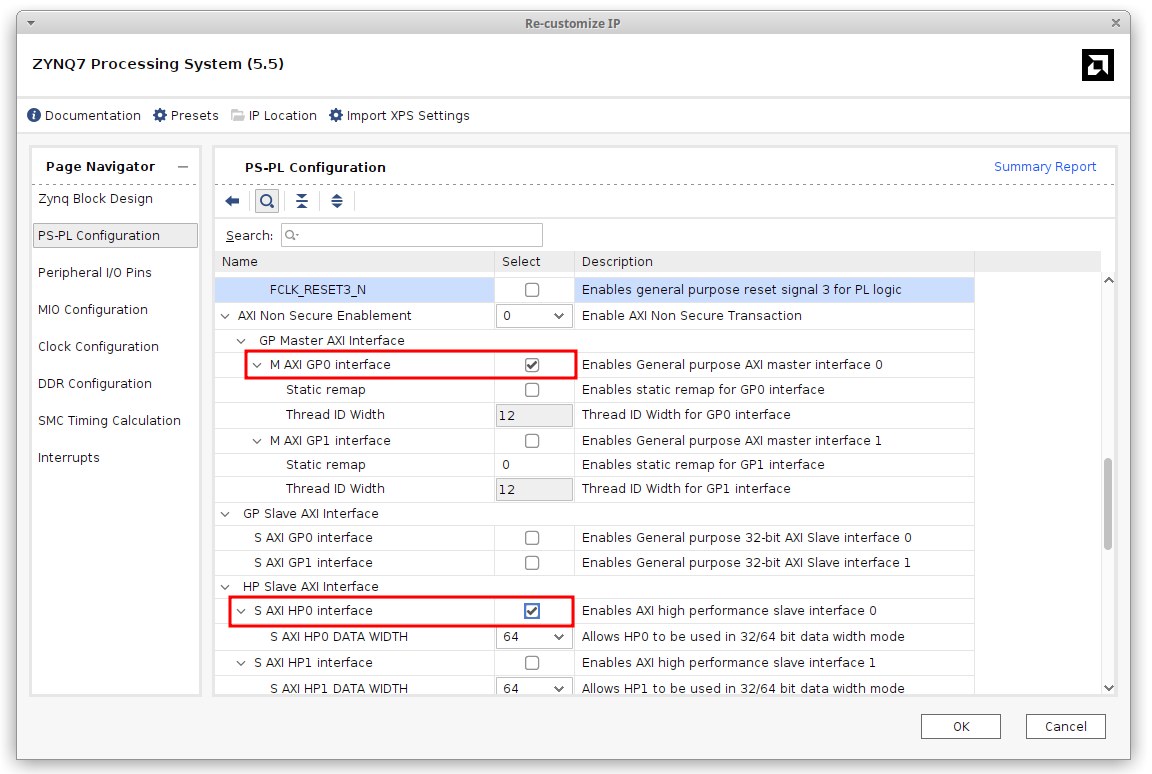The width and height of the screenshot is (1152, 774).
Task: Enable the FCLK_RESET3_N checkbox
Action: (x=532, y=290)
